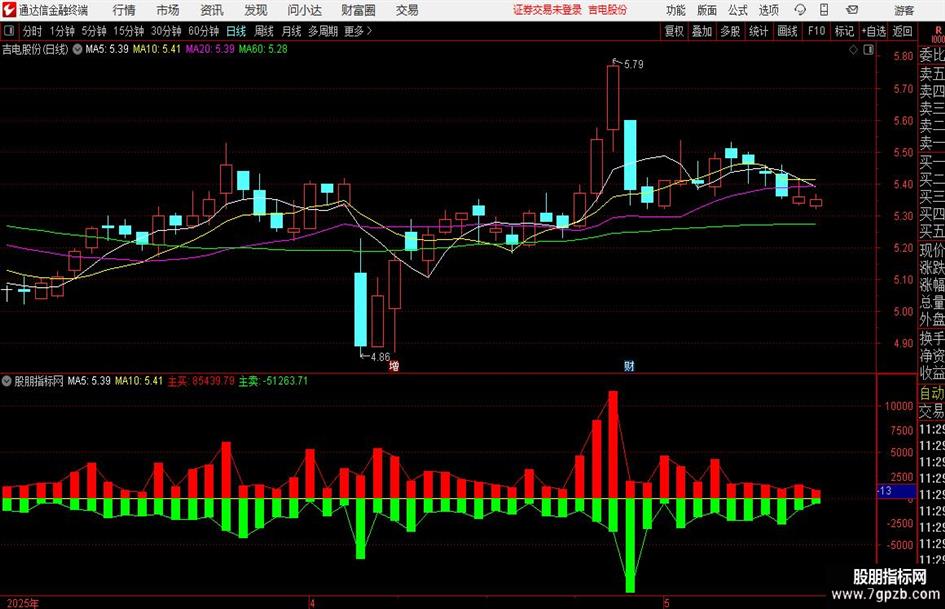Screen dimensions: 945x609
Task: Expand the 股朋指标网 sub-indicator dropdown
Action: (7, 381)
